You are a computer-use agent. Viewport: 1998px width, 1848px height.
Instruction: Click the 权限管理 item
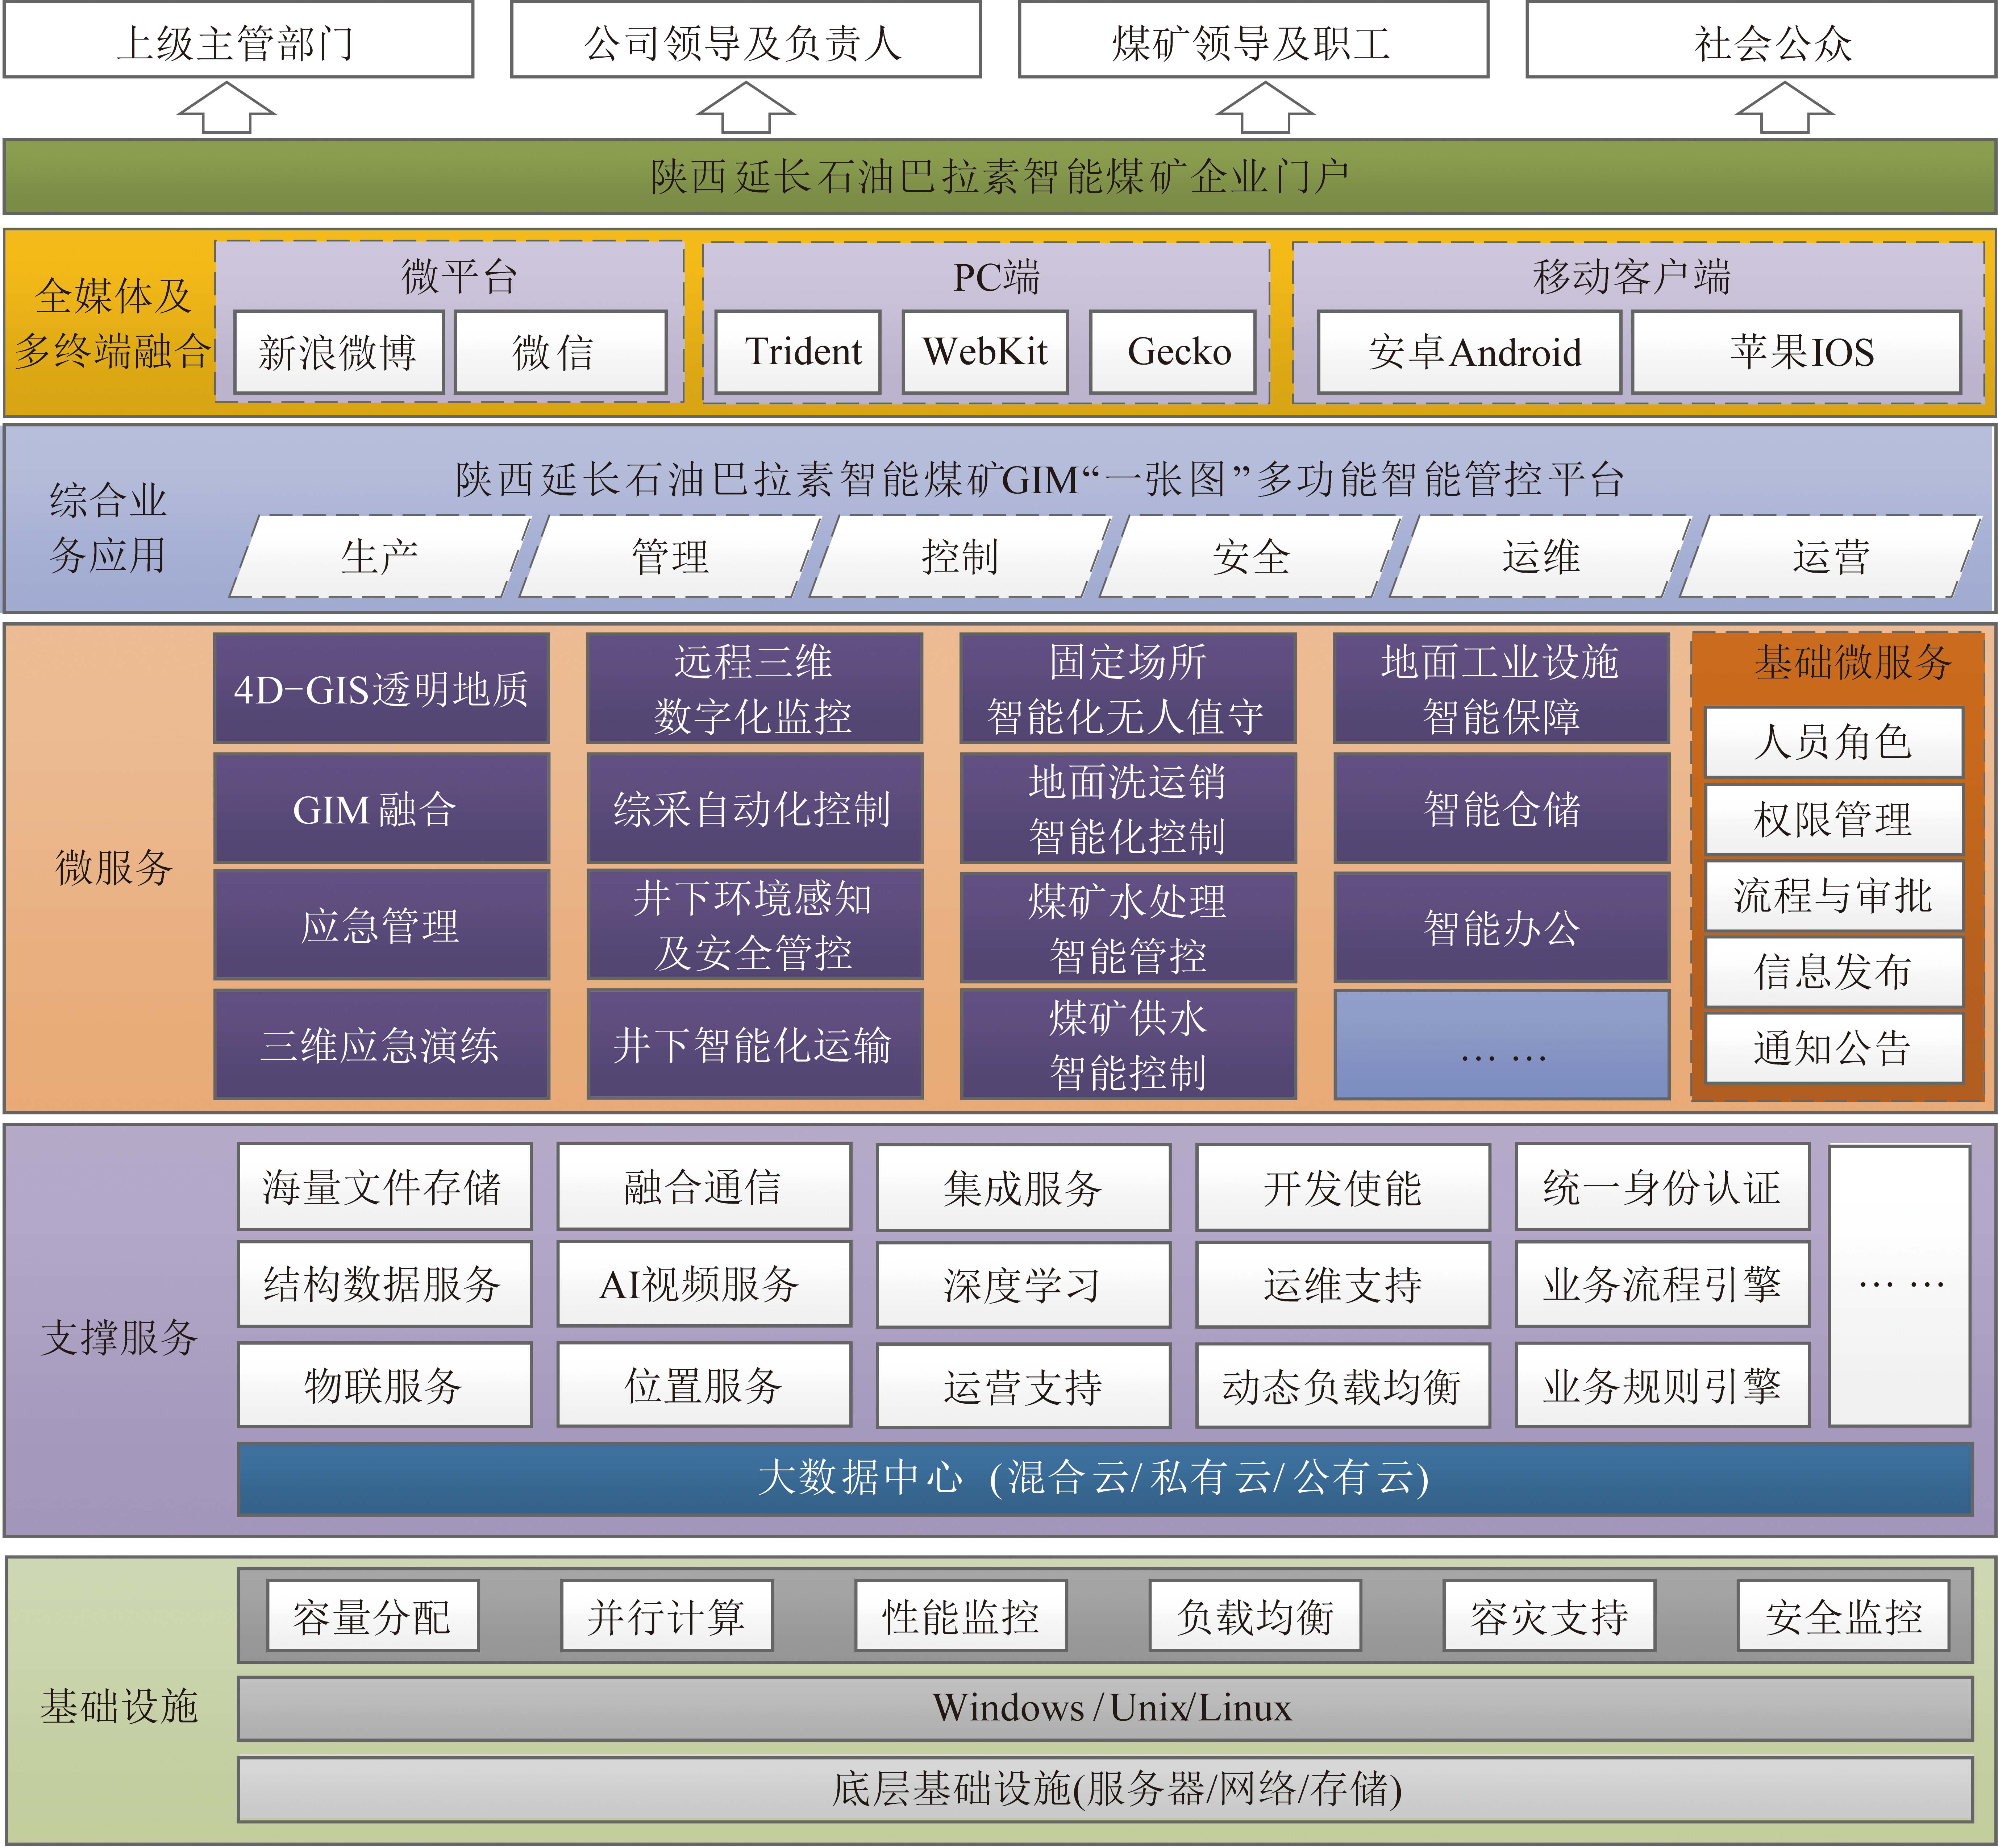coord(1834,819)
